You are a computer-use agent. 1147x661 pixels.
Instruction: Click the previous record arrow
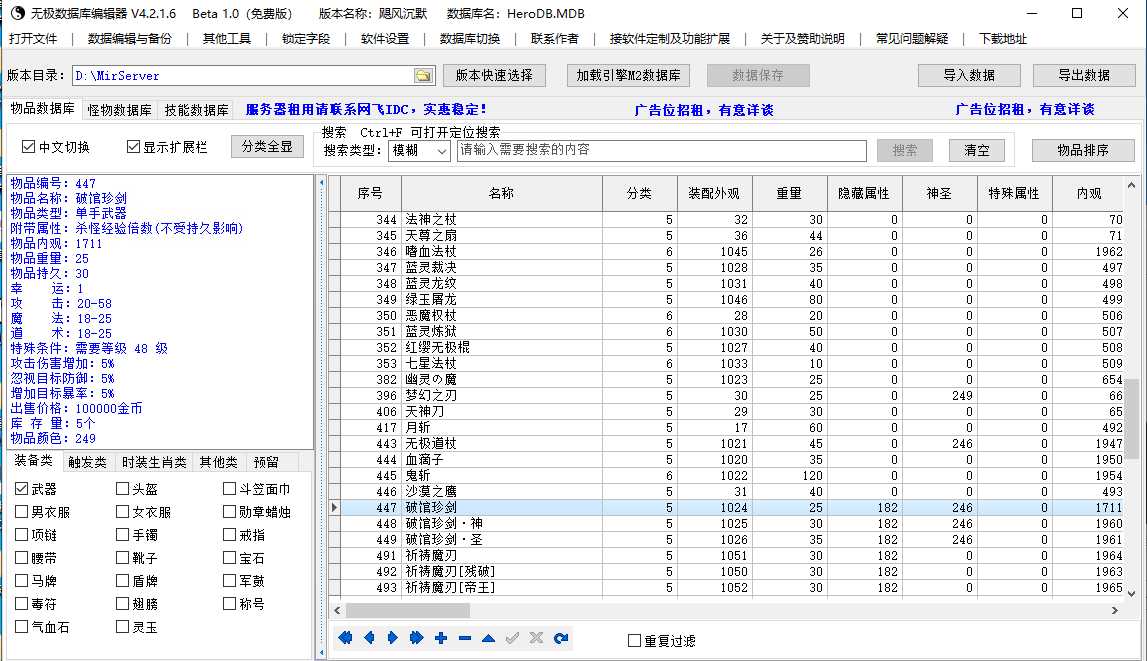369,638
